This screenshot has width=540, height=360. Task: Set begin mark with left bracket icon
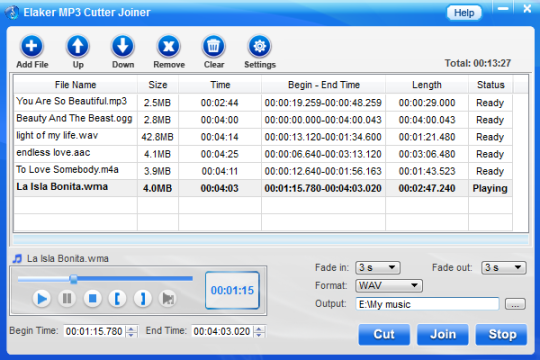click(x=117, y=298)
